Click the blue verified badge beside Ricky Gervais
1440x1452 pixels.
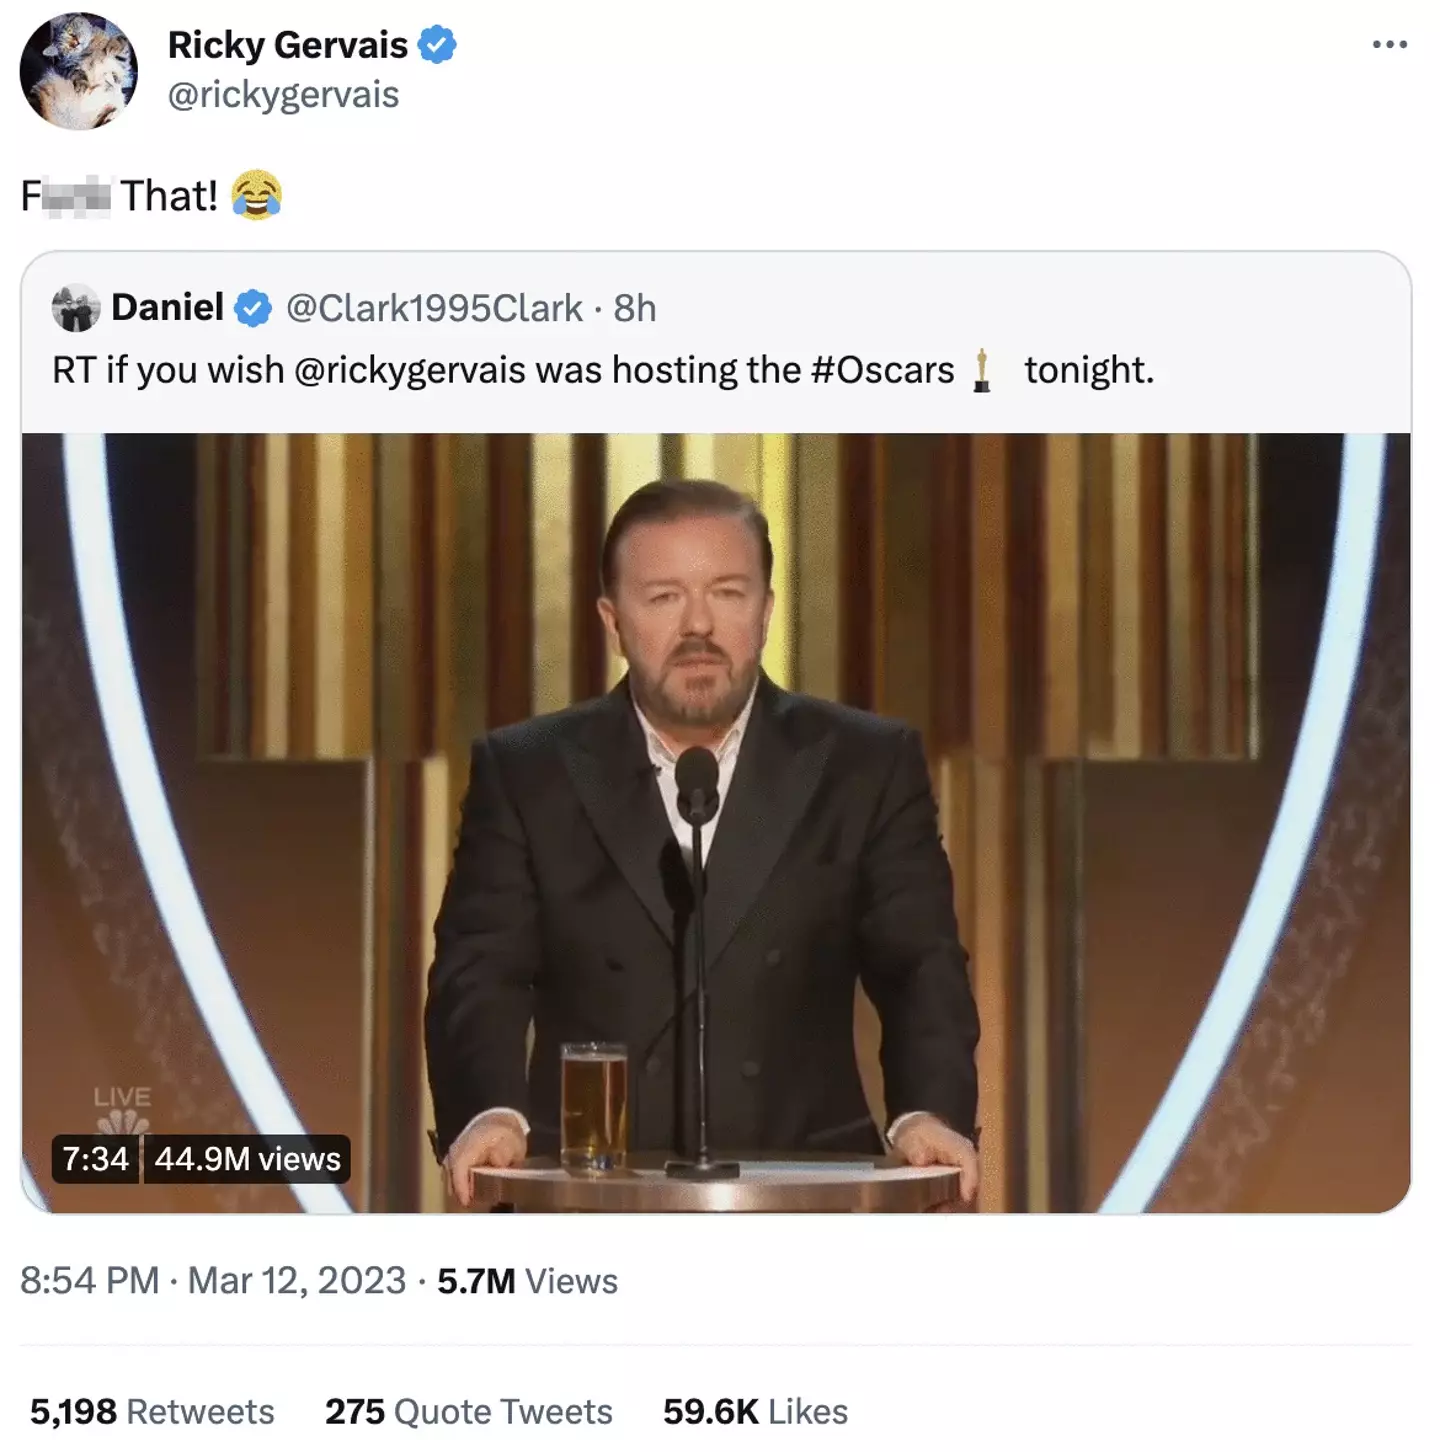coord(437,45)
